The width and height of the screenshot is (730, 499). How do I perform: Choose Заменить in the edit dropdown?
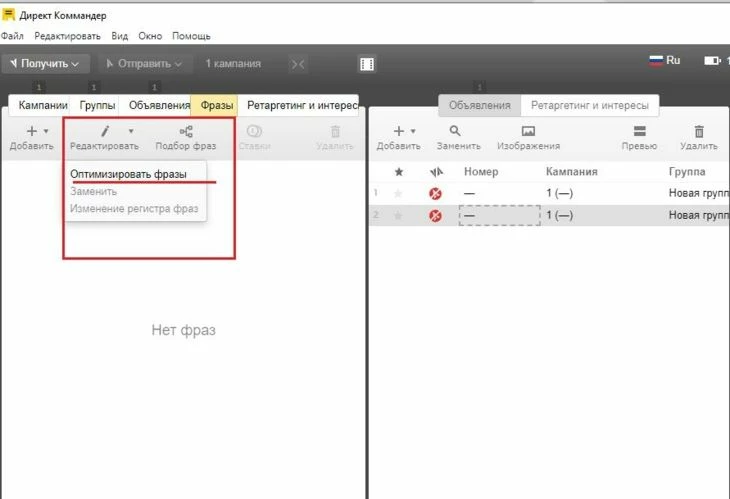[x=94, y=191]
